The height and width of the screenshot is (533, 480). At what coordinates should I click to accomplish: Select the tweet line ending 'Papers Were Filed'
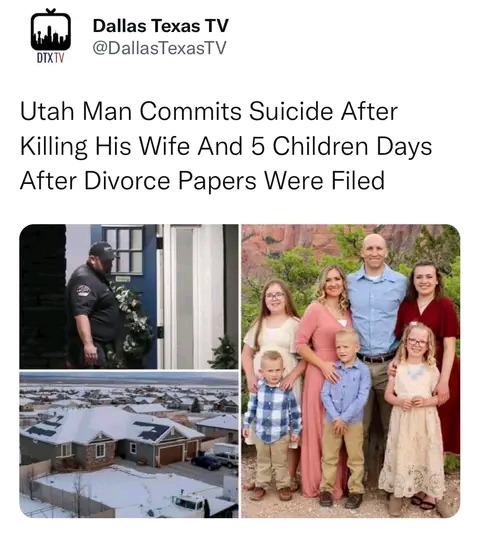pos(202,180)
